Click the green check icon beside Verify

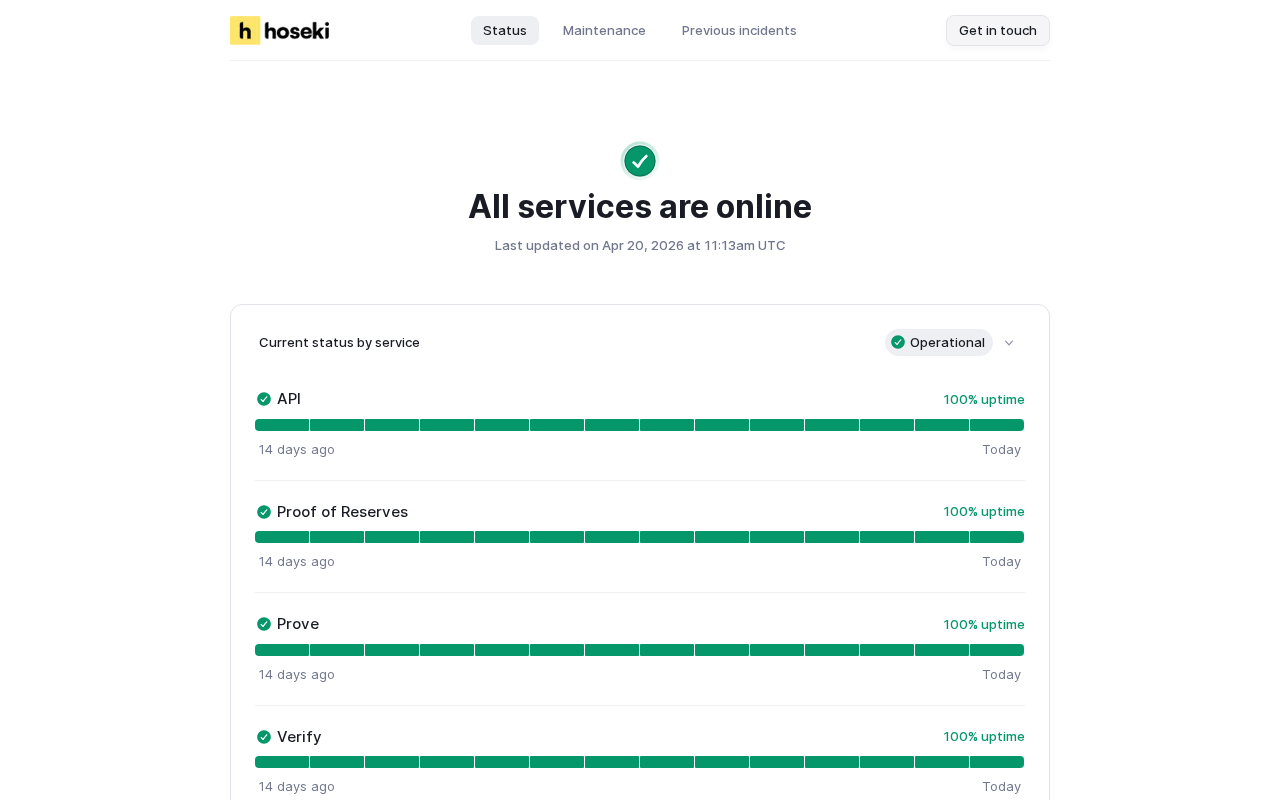(x=264, y=737)
